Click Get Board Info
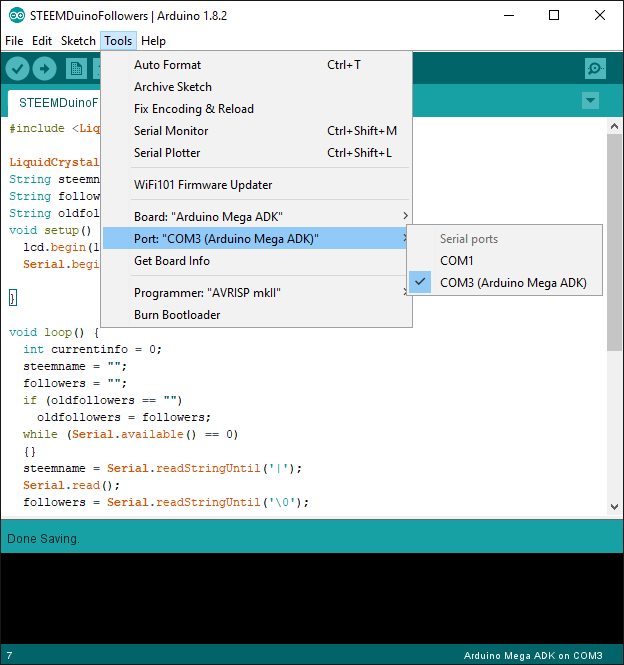Screen dimensions: 624x665 (x=256, y=260)
